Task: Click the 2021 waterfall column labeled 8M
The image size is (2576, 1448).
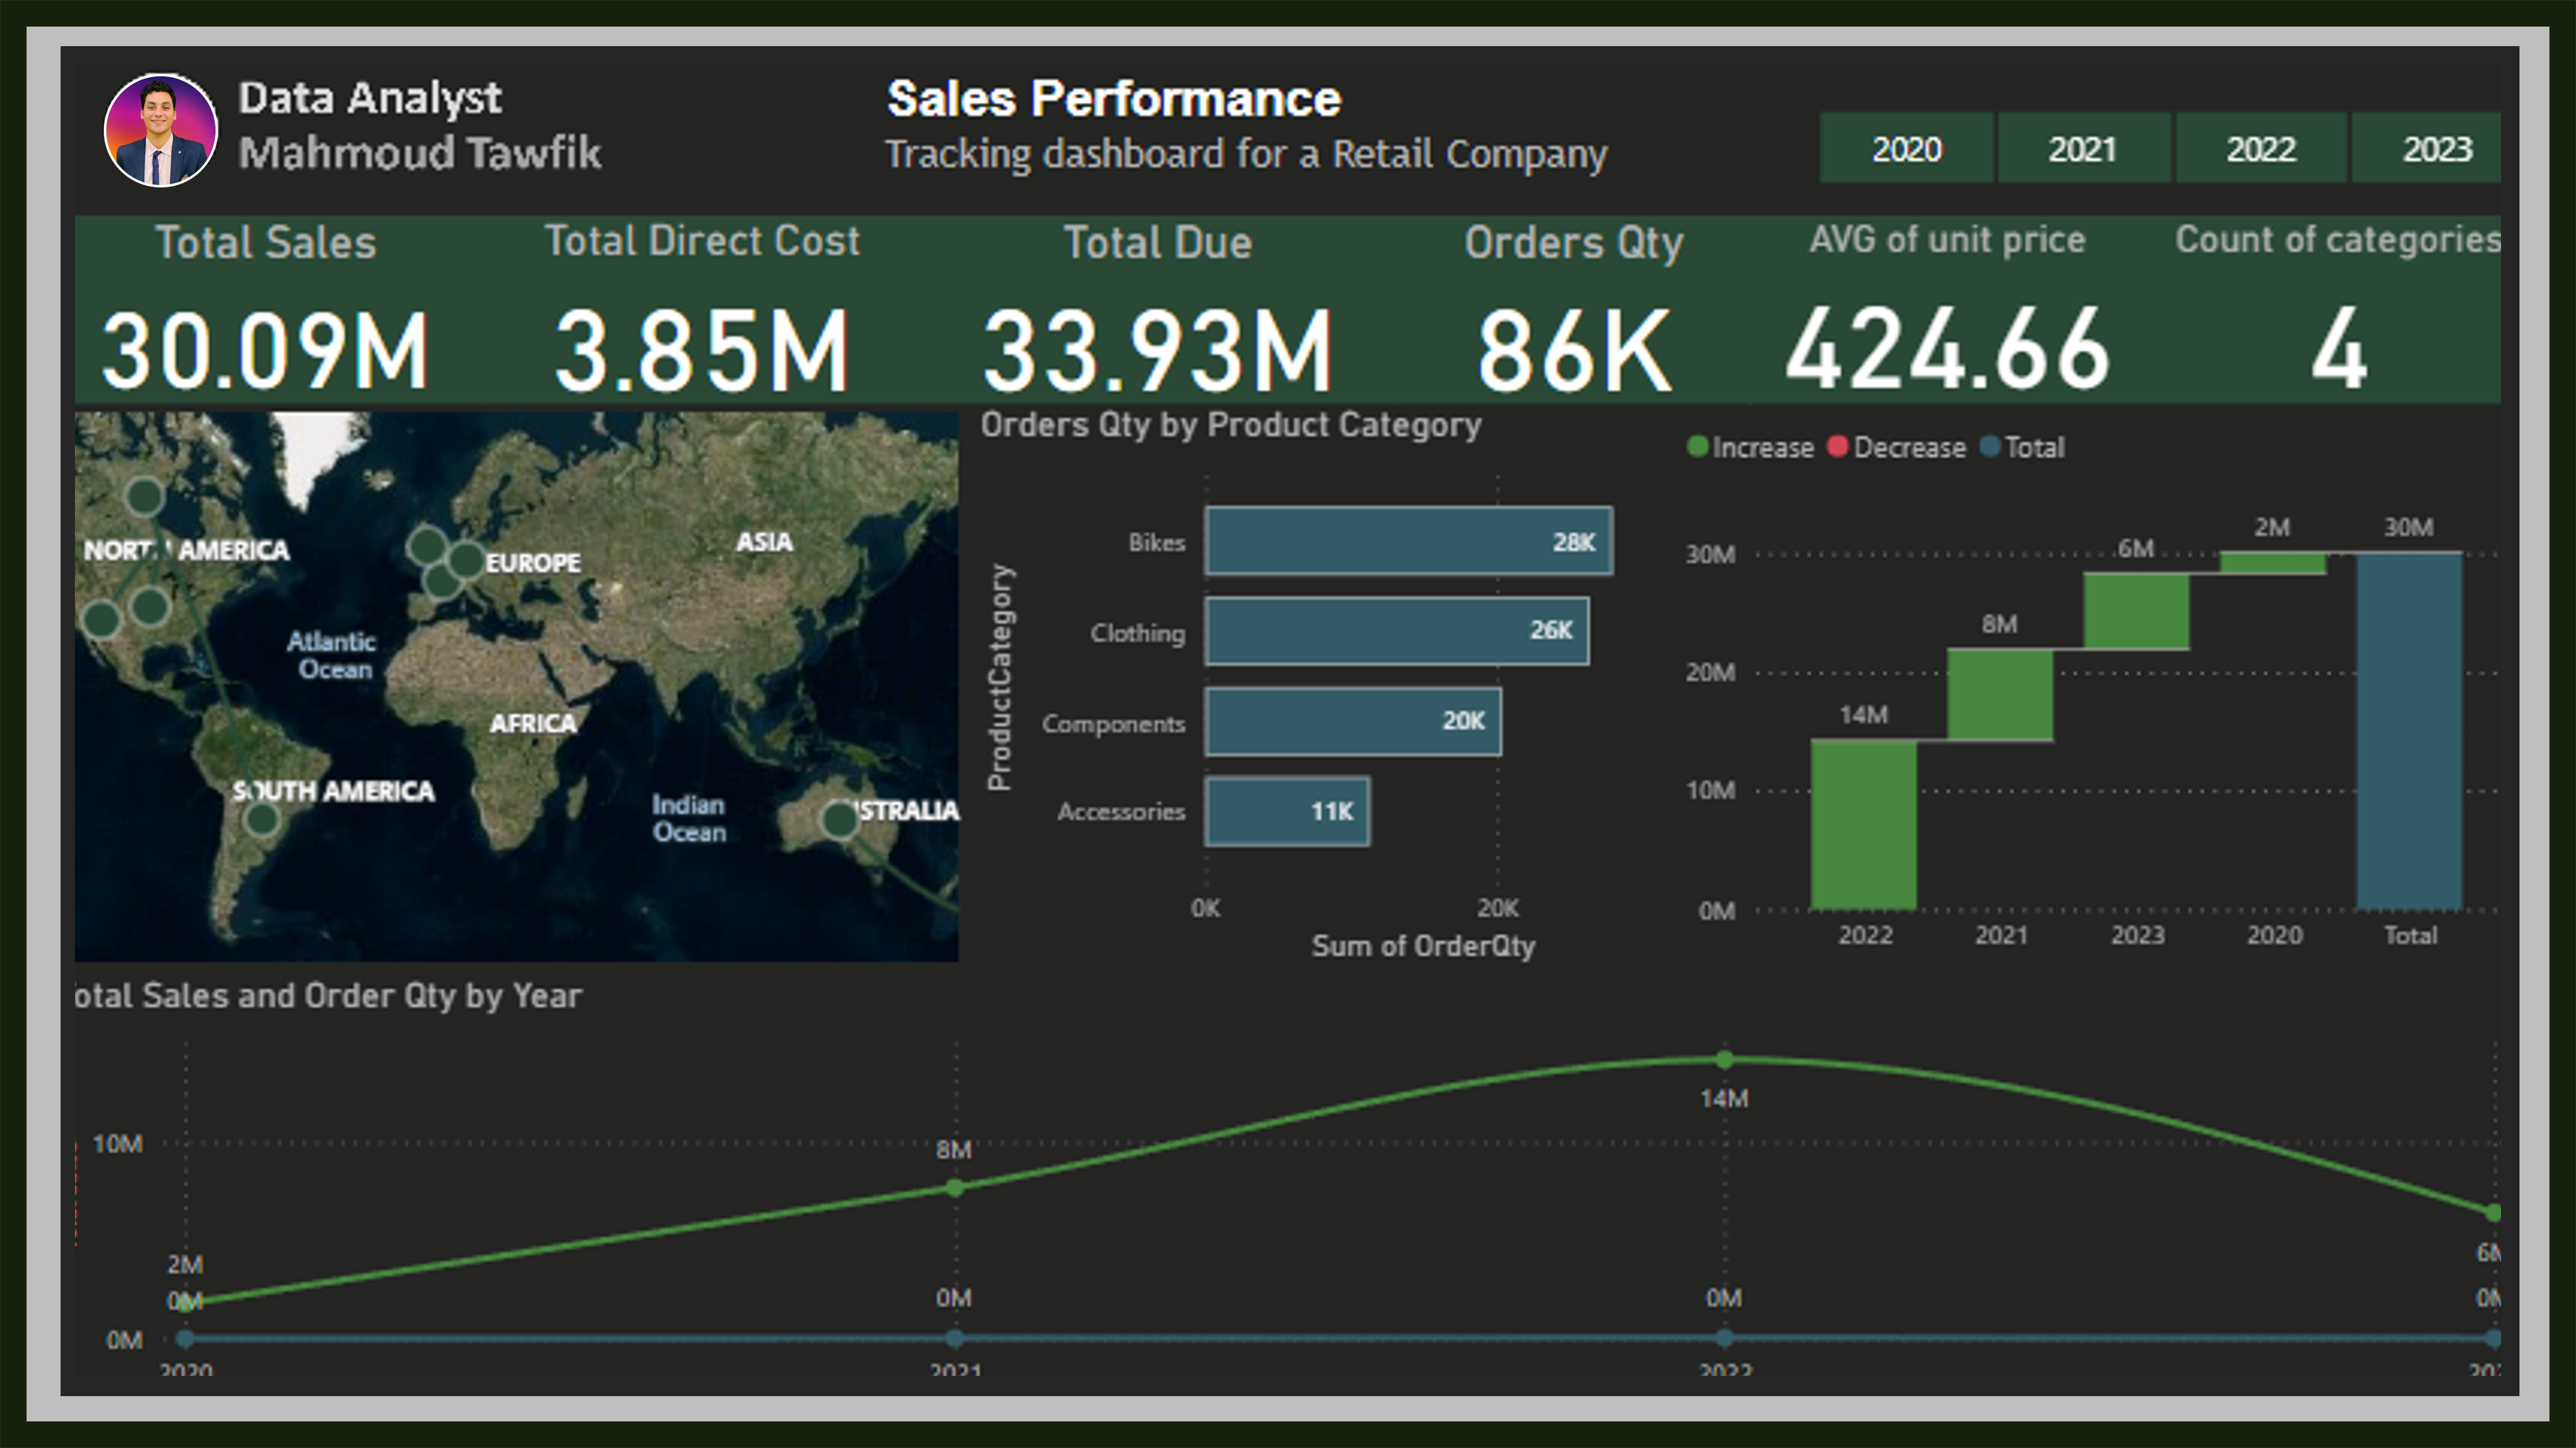Action: (x=2000, y=695)
